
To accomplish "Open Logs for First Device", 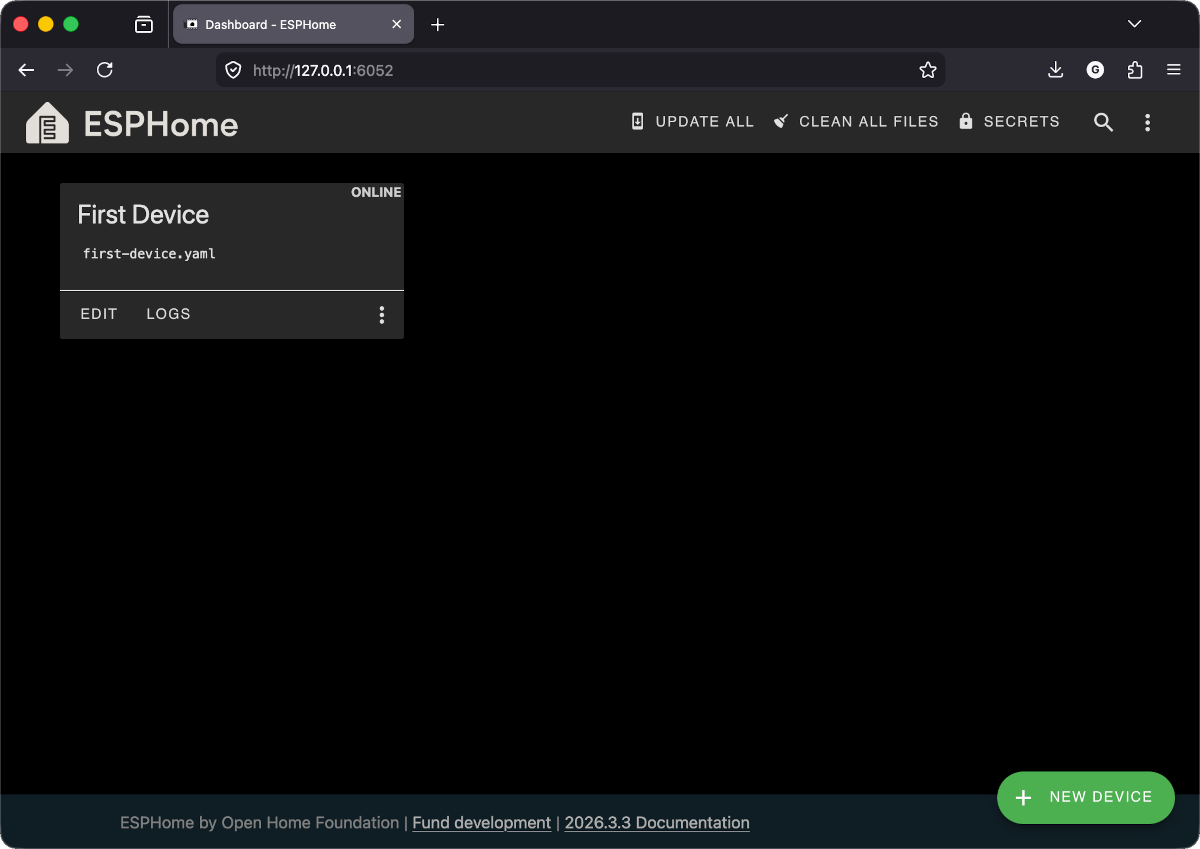I will 168,314.
